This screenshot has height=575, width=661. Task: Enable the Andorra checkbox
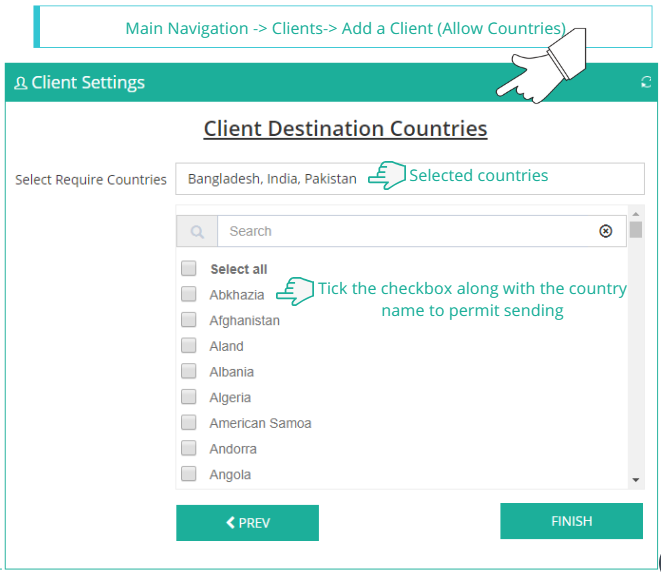(188, 448)
